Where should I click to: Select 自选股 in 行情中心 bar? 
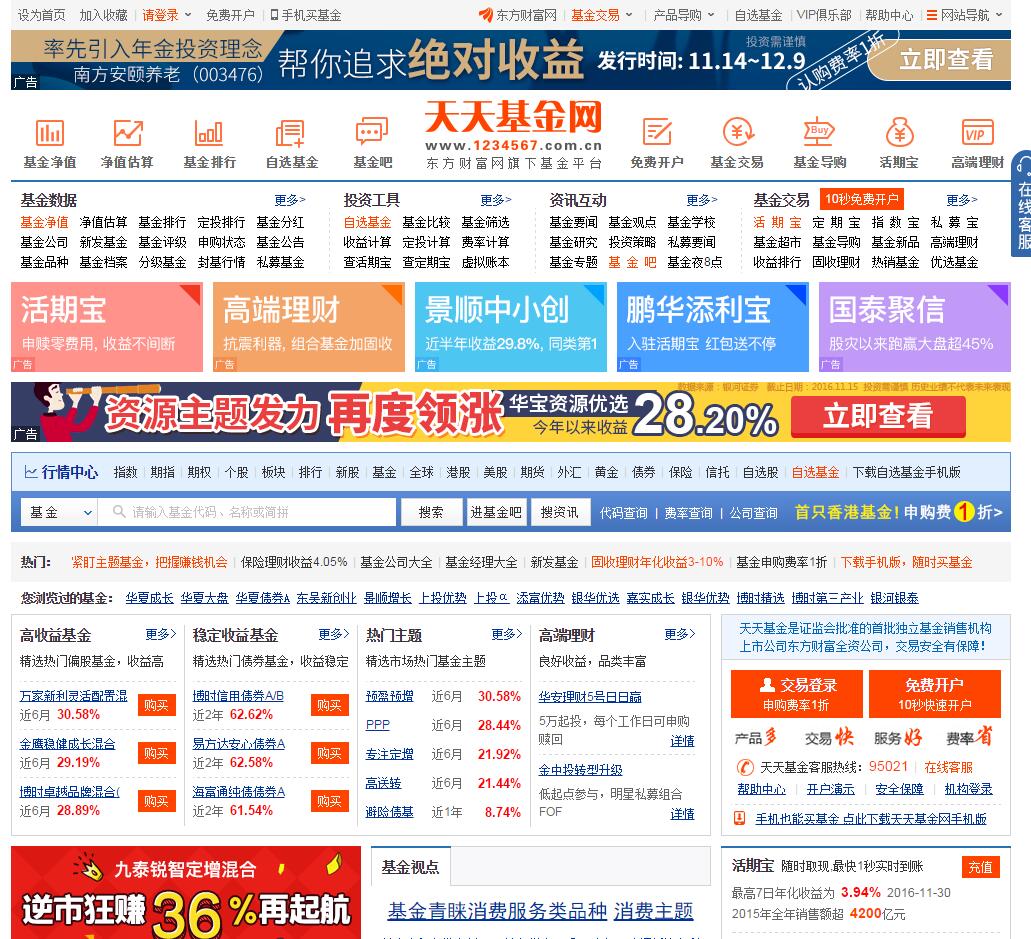pyautogui.click(x=760, y=472)
